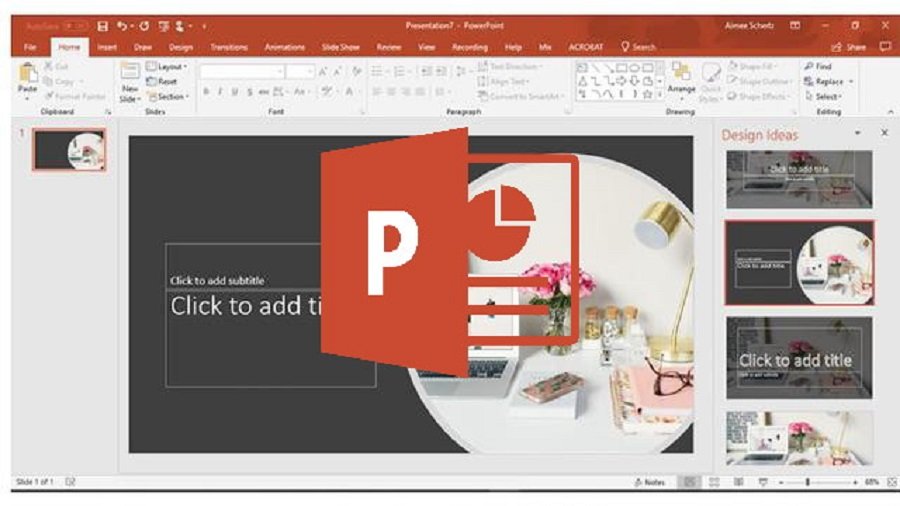Click the Increase Font Size icon

pyautogui.click(x=323, y=72)
